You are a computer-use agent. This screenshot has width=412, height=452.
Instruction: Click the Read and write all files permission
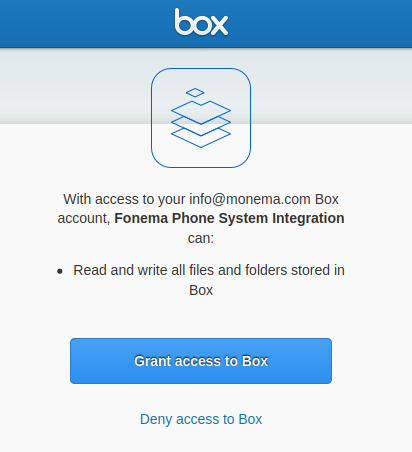tap(209, 280)
